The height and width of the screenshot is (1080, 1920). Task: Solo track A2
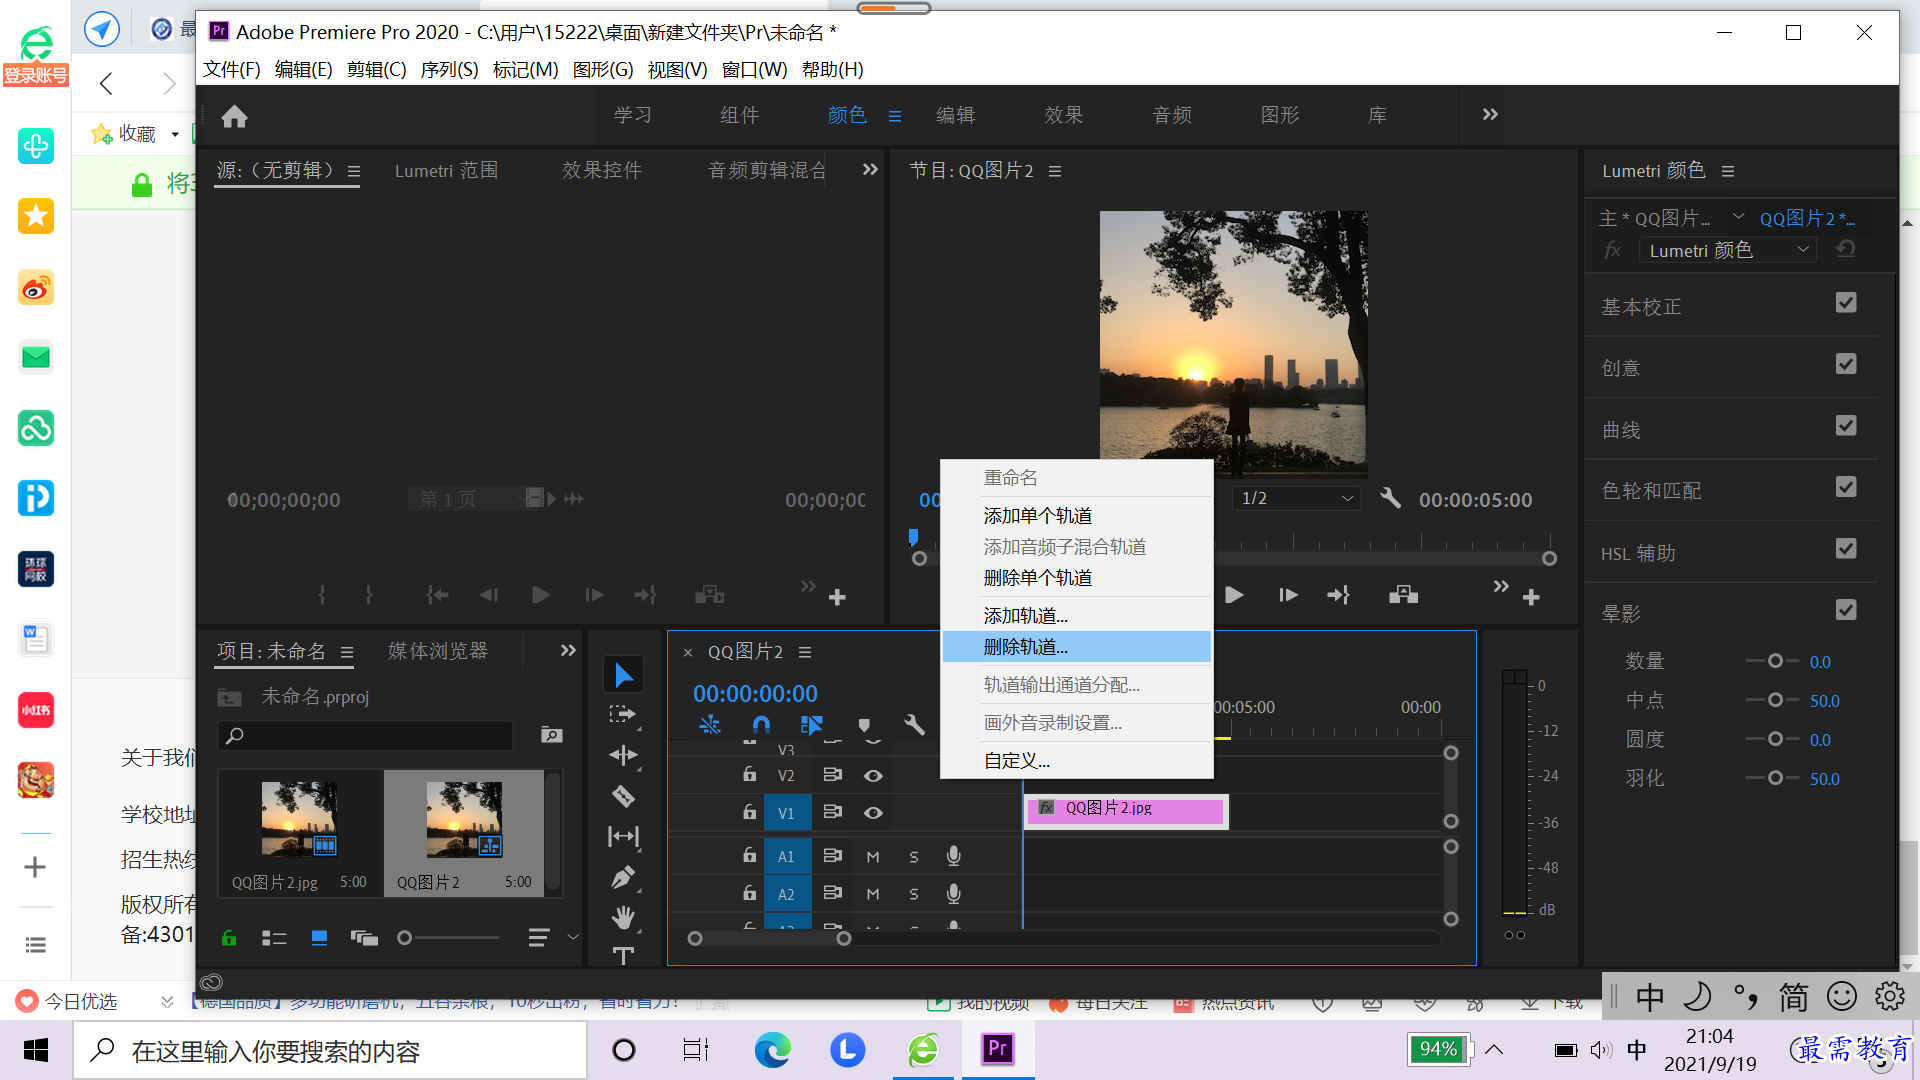click(913, 894)
